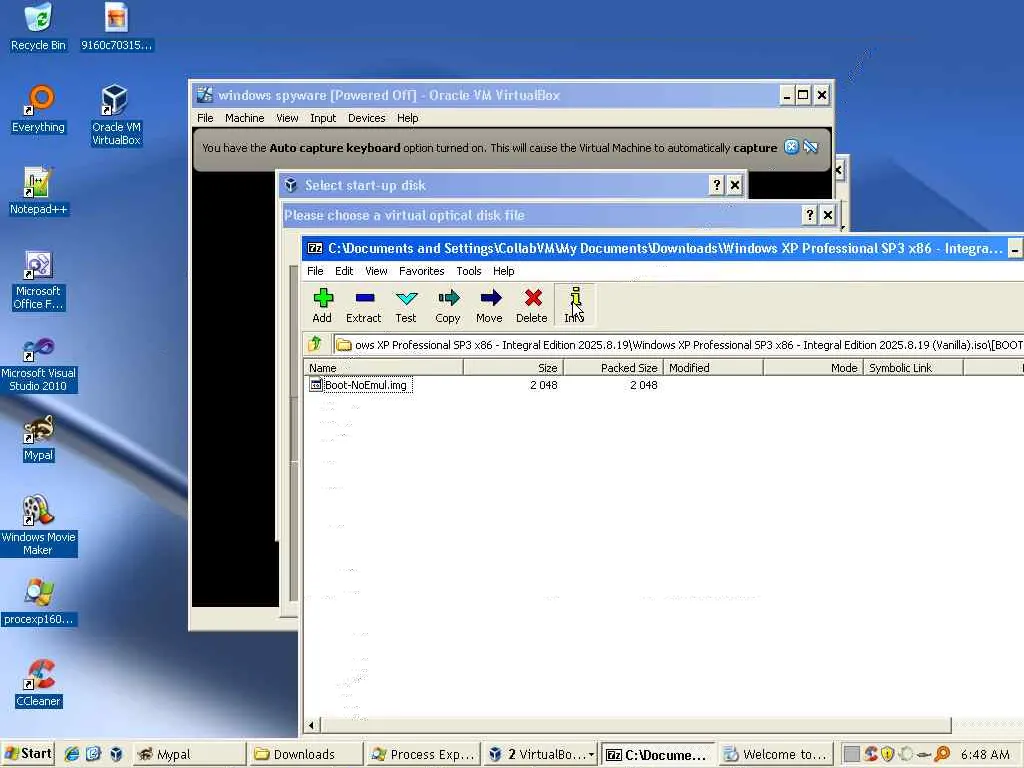Image resolution: width=1024 pixels, height=768 pixels.
Task: Switch to Process Explorer taskbar button
Action: 423,754
